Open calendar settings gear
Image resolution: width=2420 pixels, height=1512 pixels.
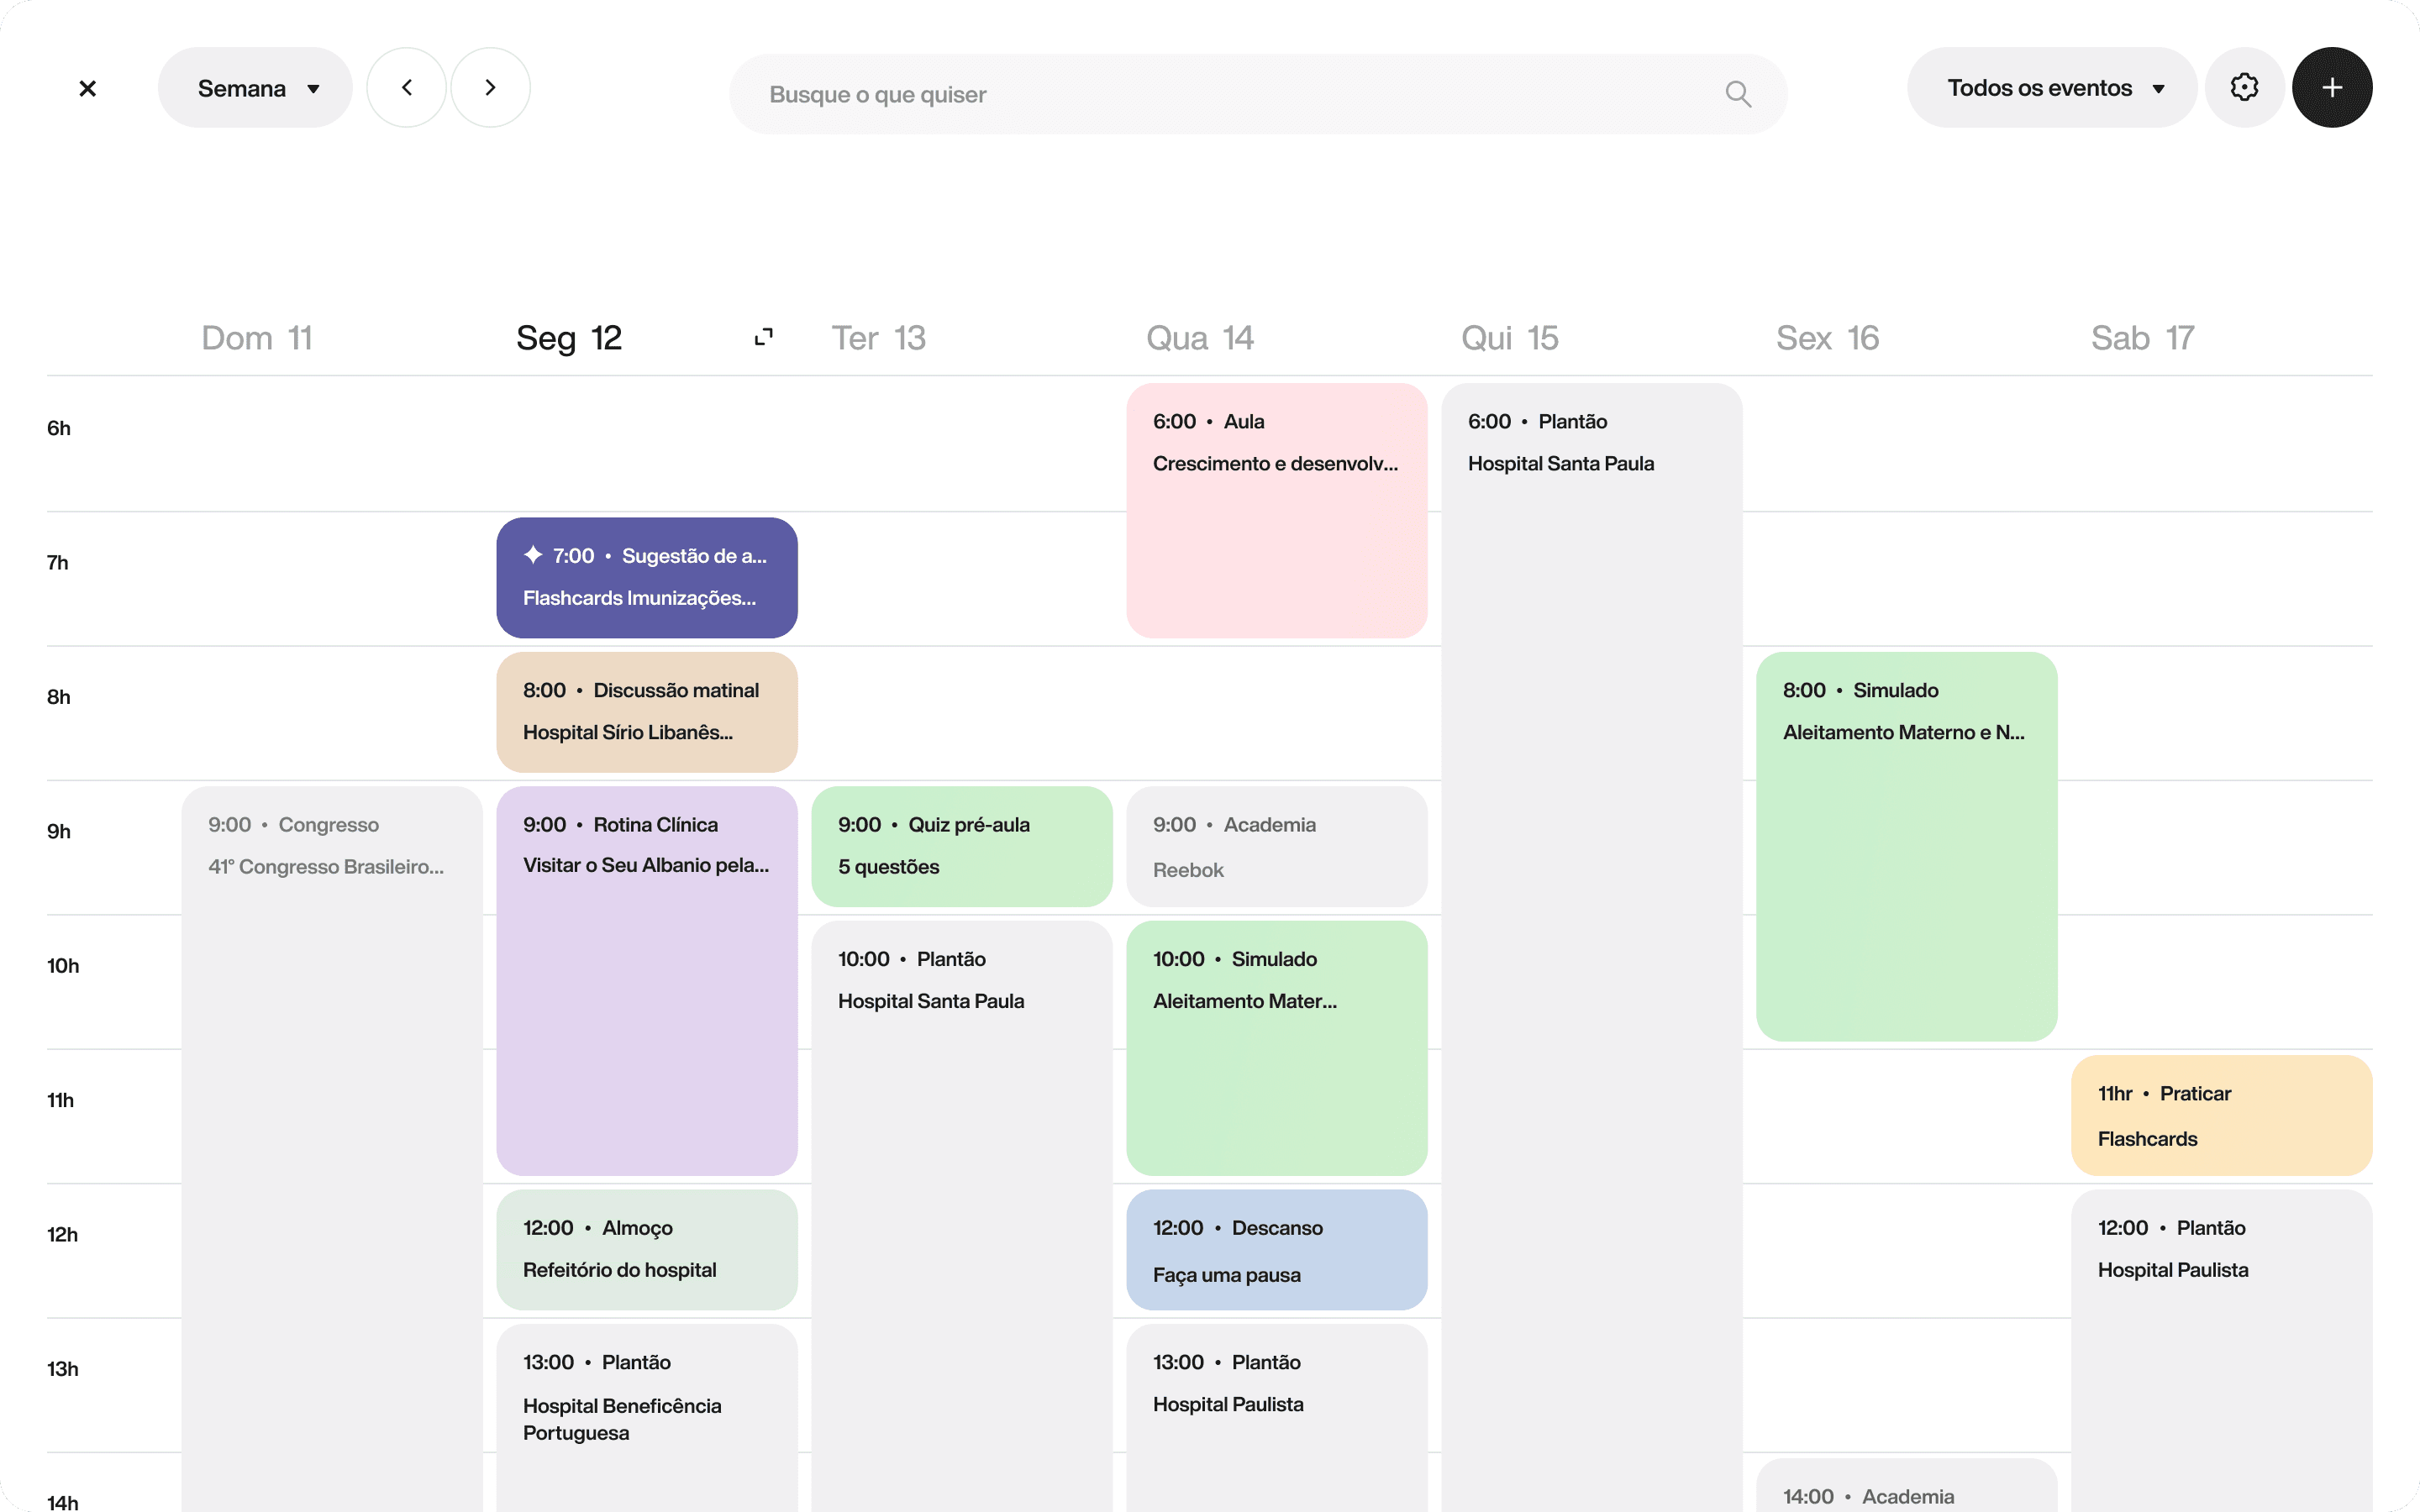pos(2244,88)
